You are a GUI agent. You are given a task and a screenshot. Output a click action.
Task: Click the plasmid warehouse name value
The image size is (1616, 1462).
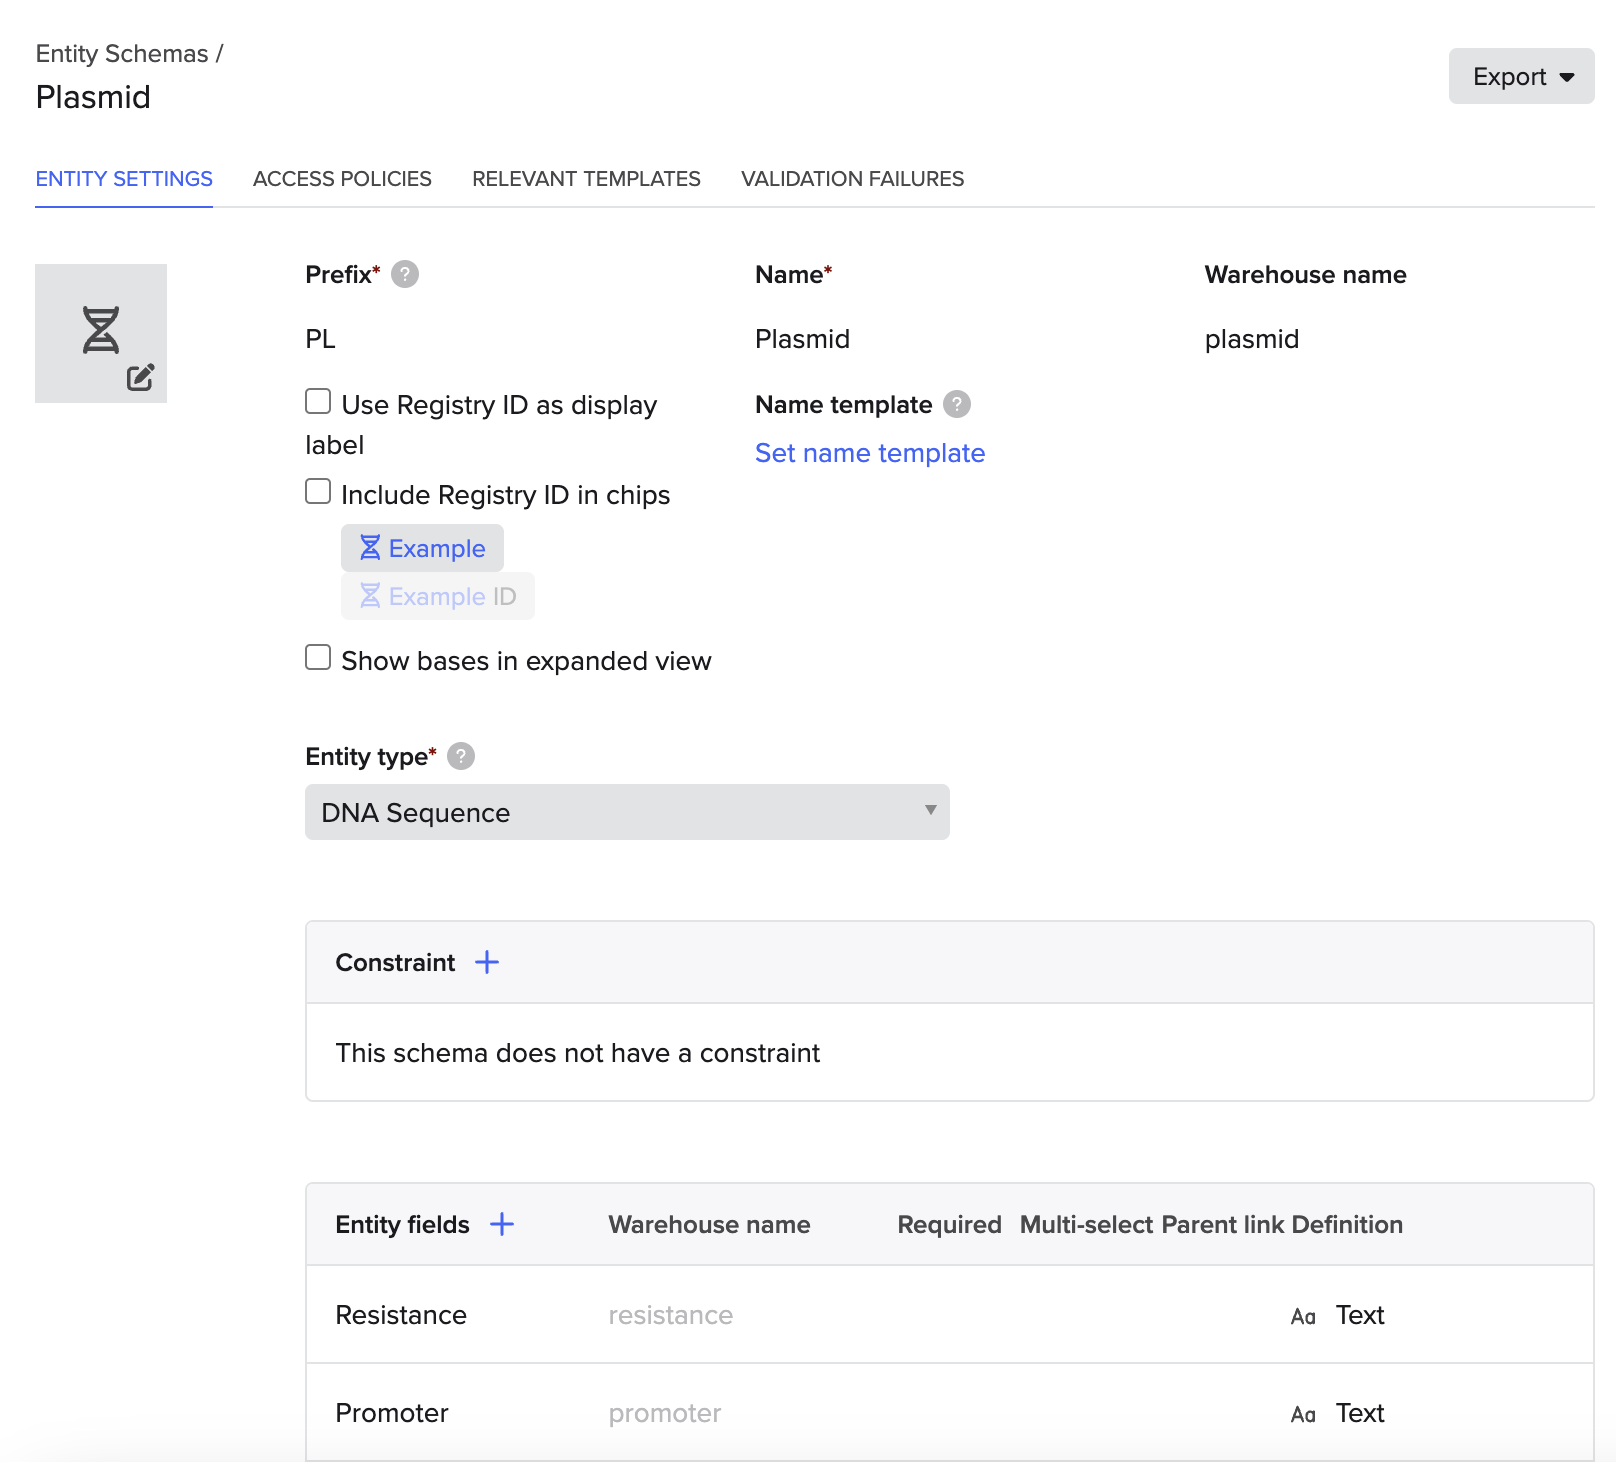point(1252,339)
